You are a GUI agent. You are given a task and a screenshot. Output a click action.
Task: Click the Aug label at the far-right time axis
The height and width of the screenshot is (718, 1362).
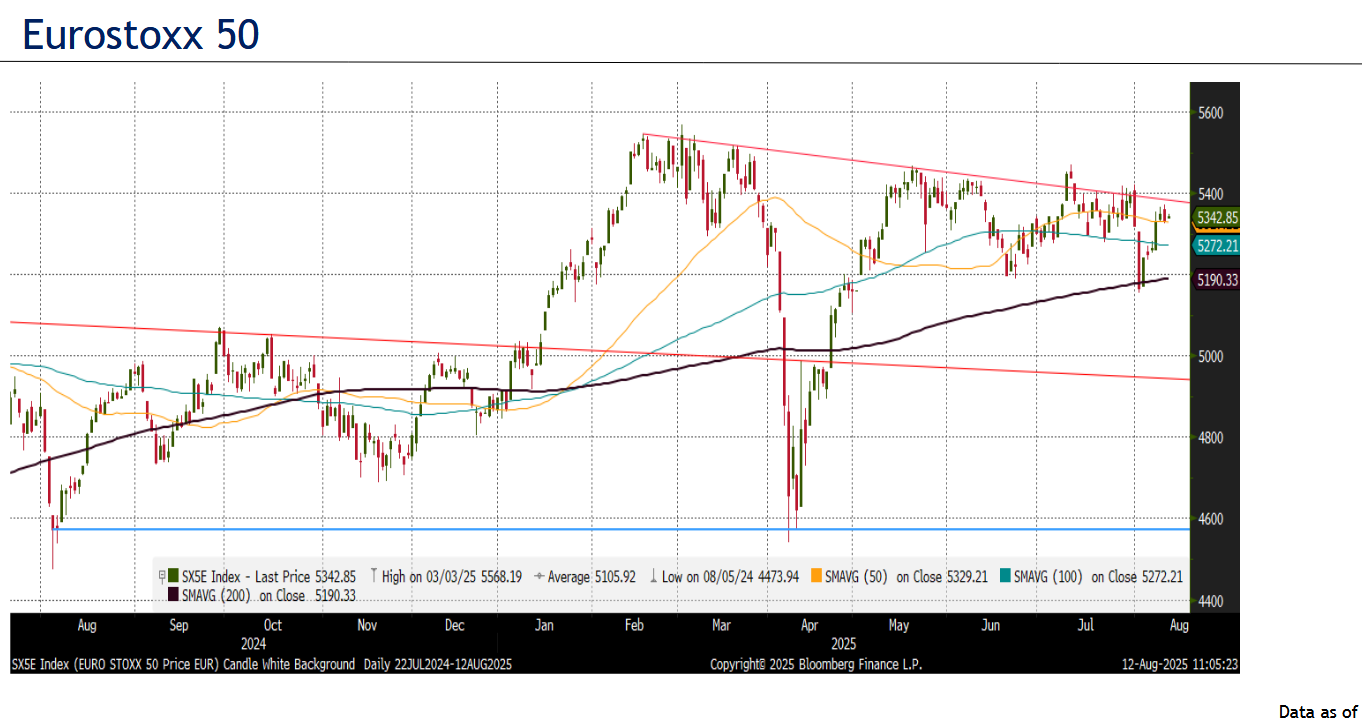[1179, 626]
